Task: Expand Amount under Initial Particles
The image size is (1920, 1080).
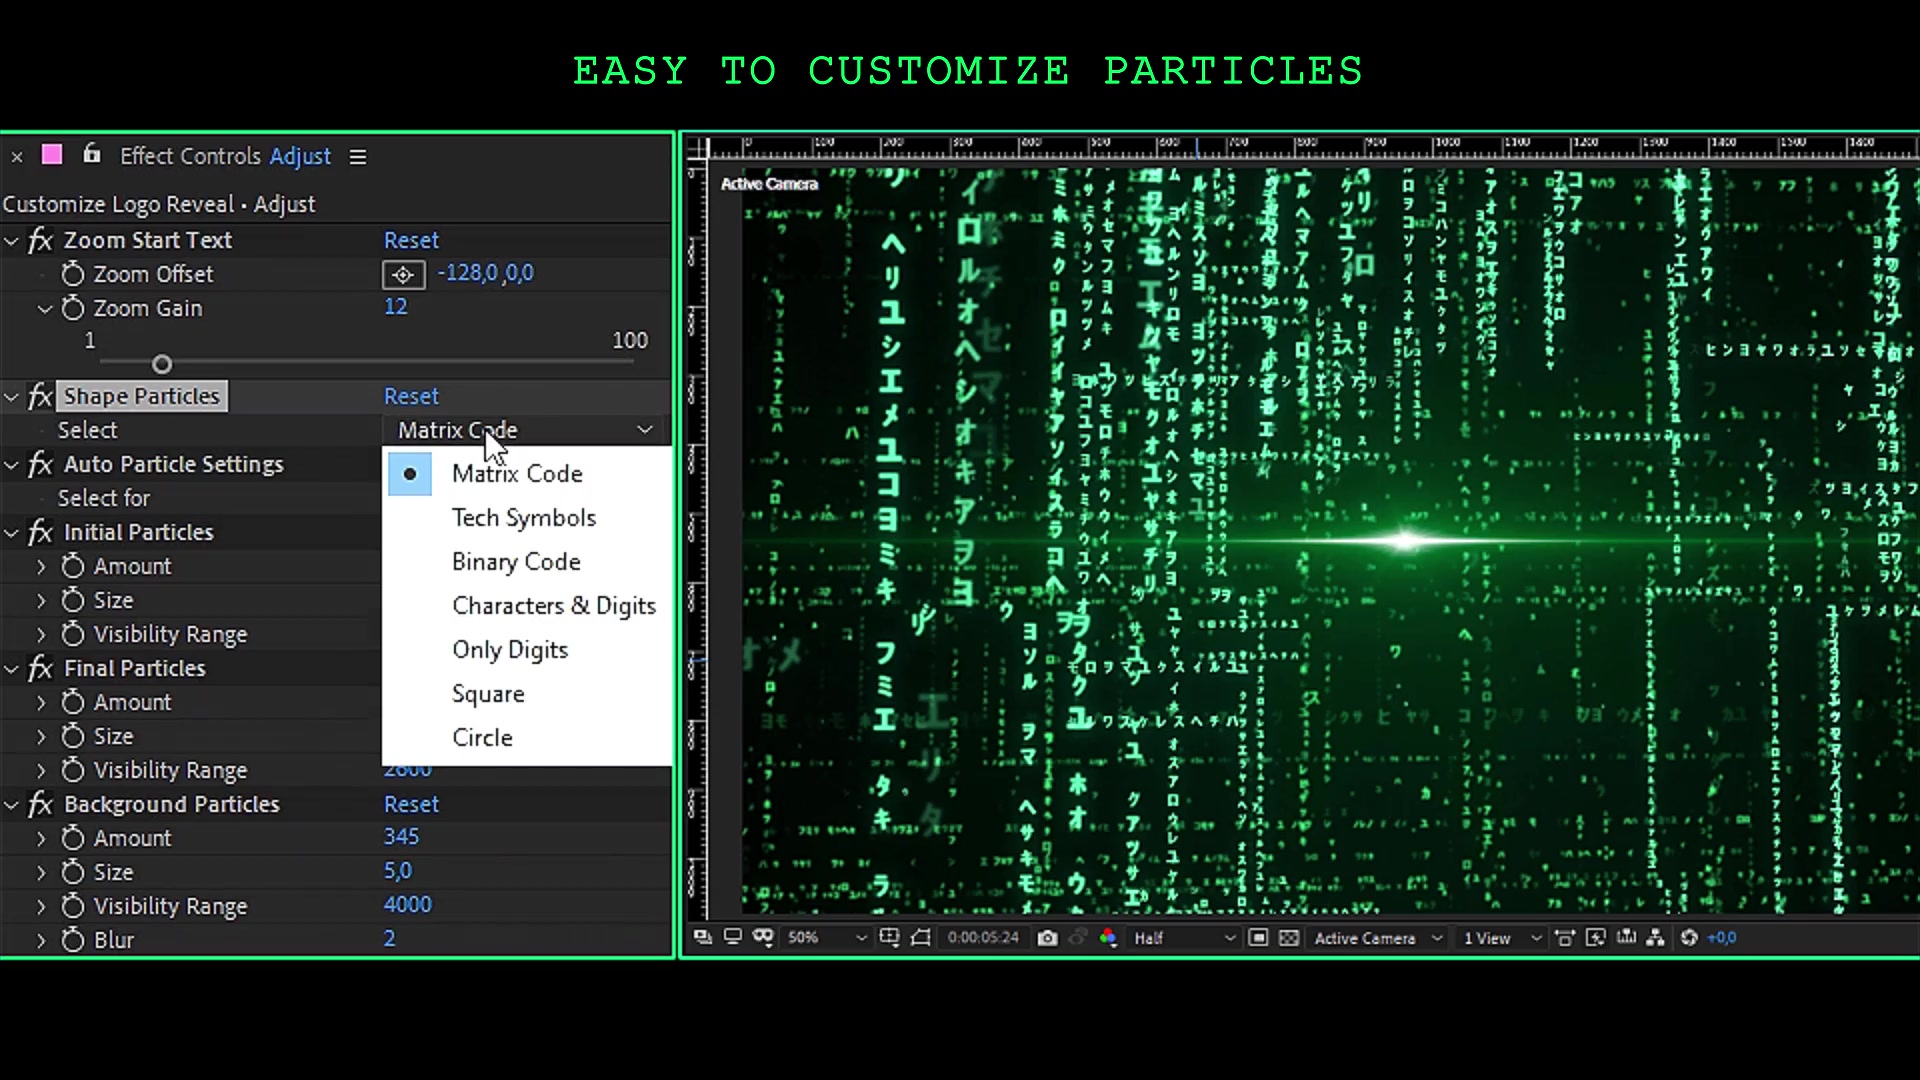Action: tap(41, 567)
